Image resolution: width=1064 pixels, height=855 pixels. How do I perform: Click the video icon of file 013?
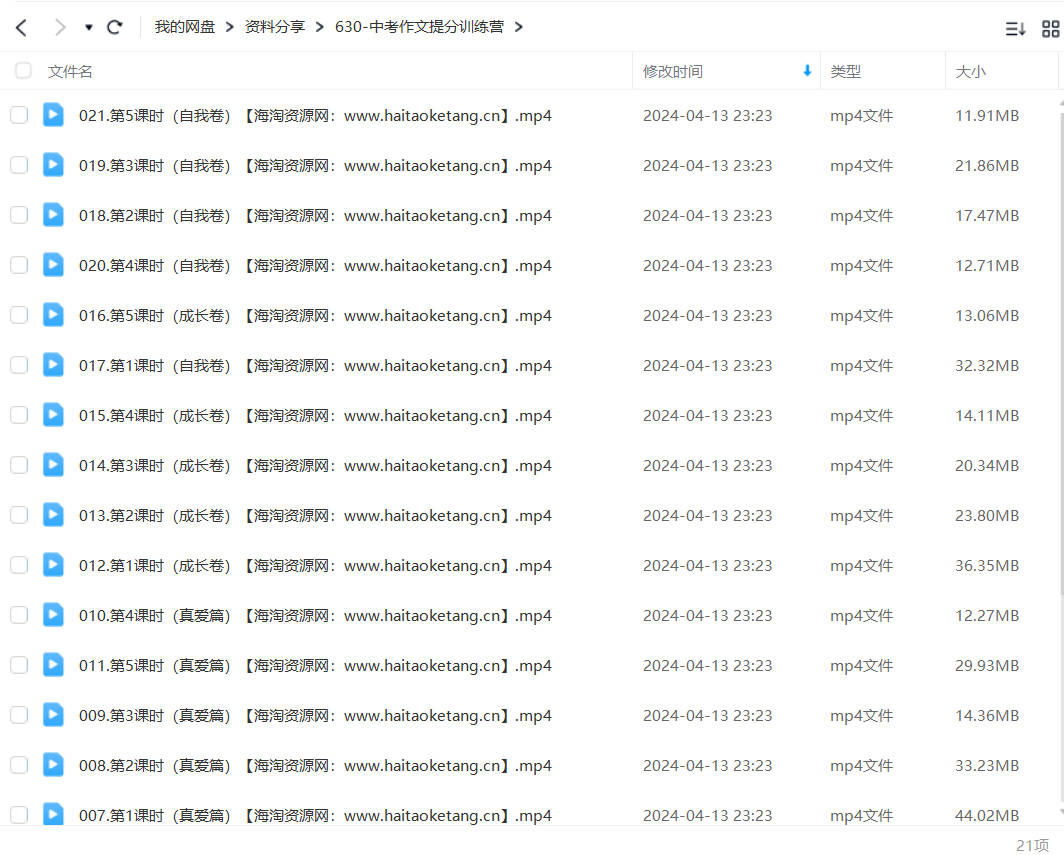click(x=53, y=515)
